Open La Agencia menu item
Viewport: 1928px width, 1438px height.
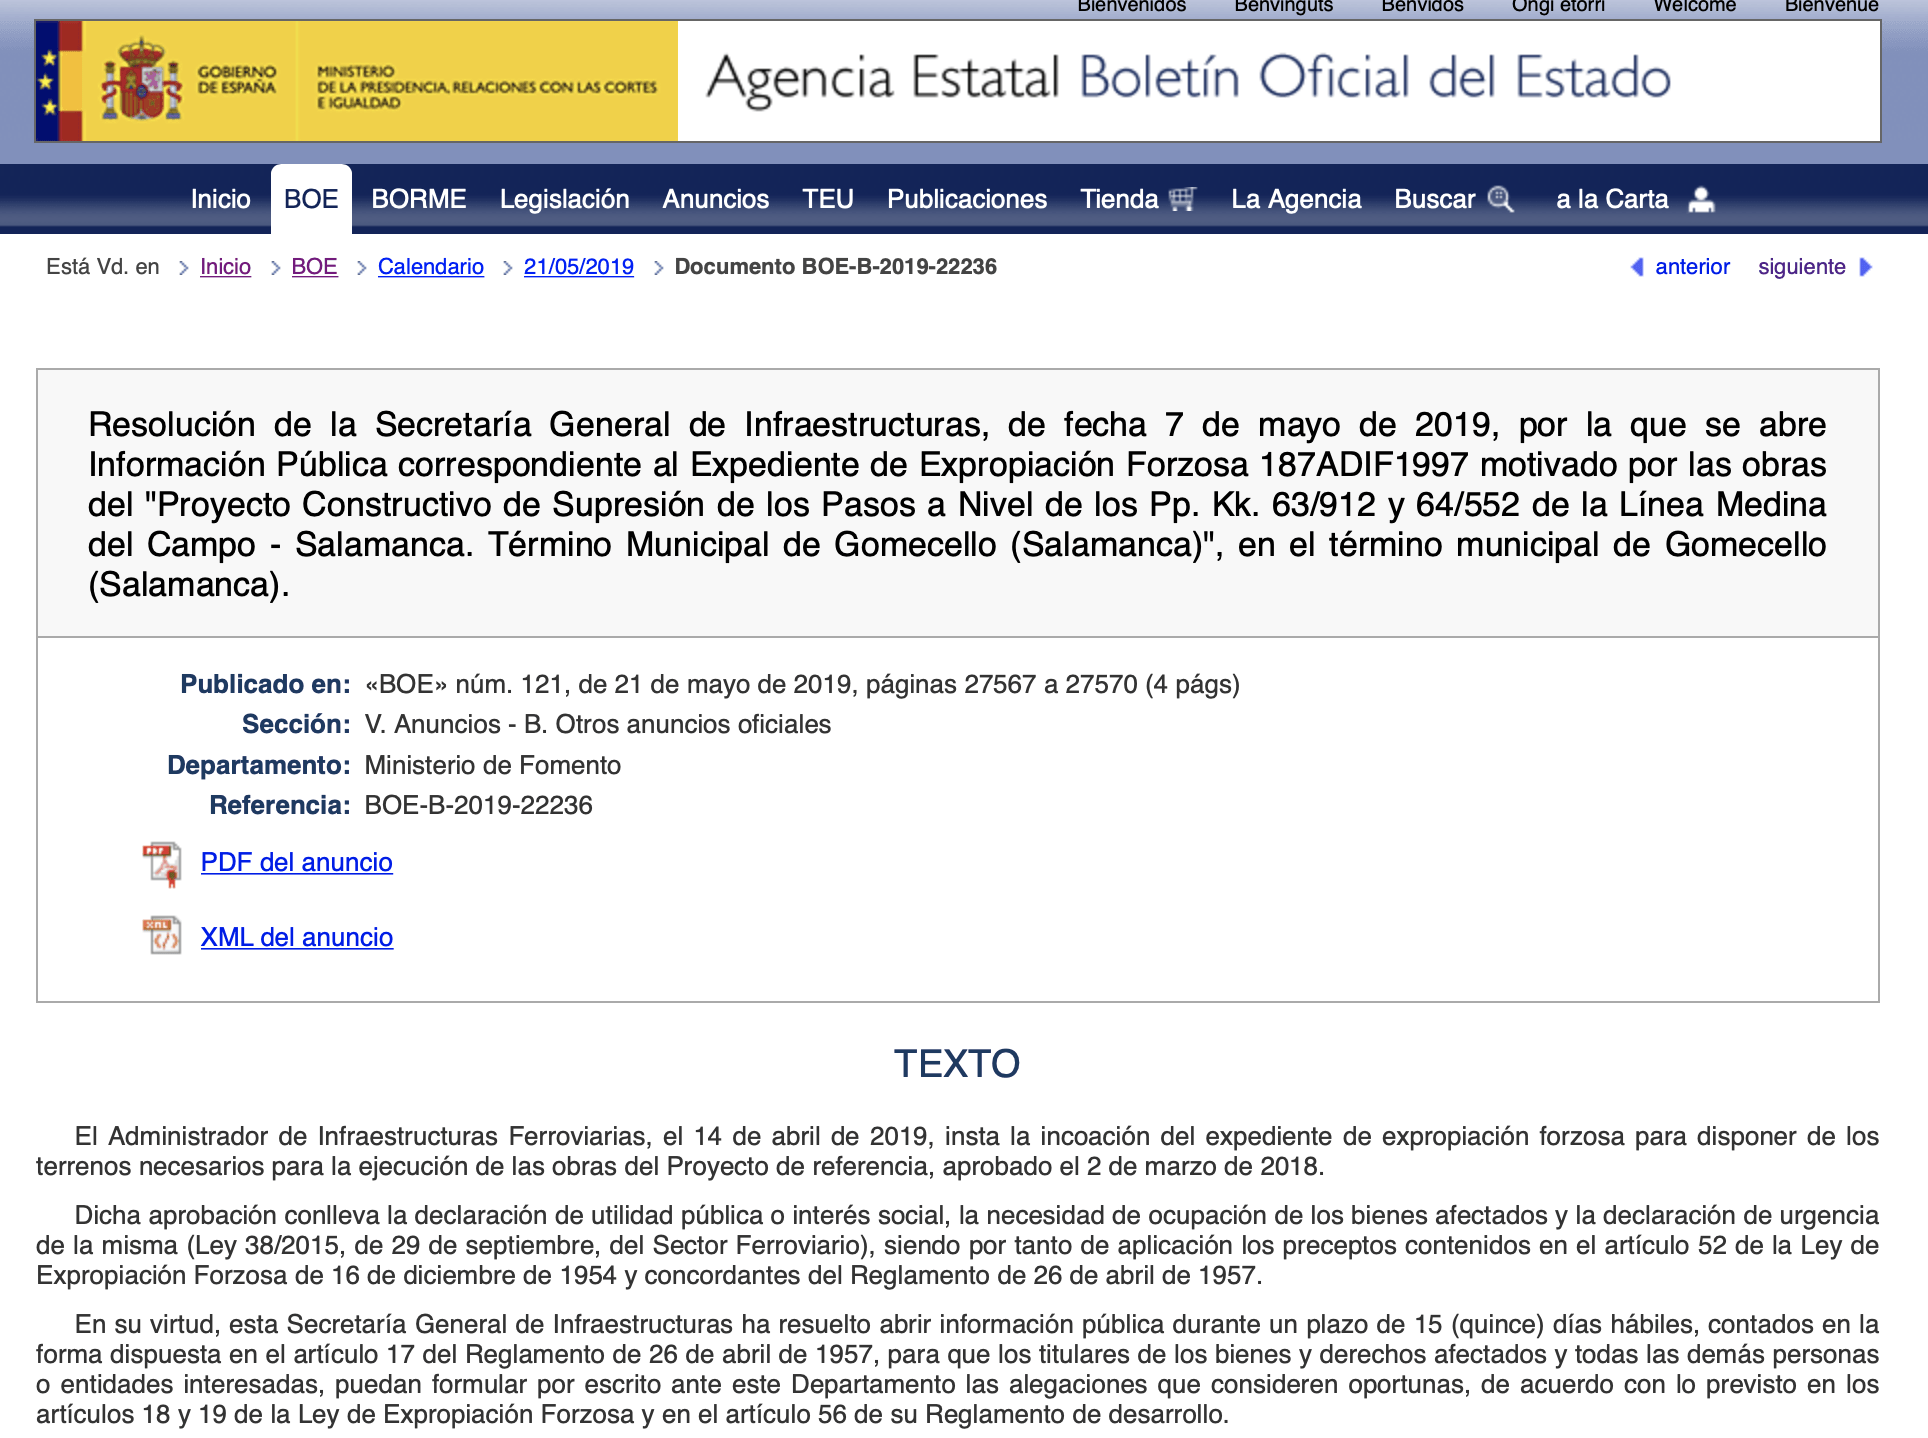click(x=1296, y=199)
